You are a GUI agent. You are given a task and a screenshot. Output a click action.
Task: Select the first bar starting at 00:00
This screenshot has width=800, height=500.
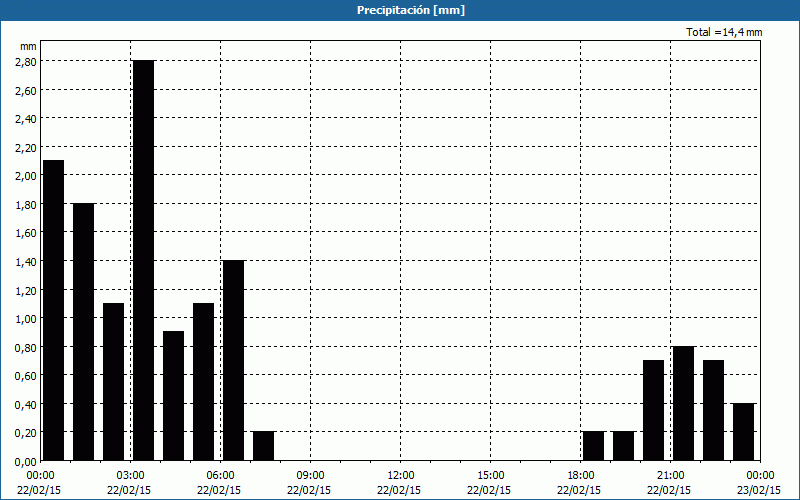(54, 310)
